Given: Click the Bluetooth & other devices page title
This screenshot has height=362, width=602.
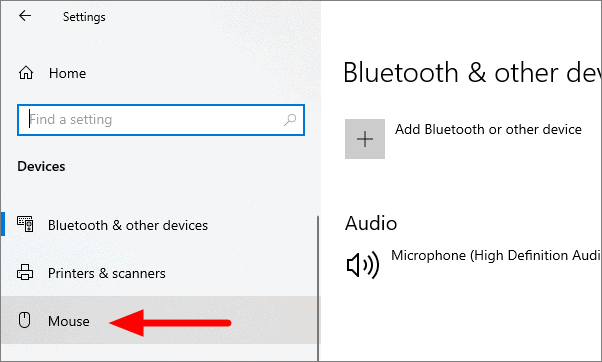Looking at the screenshot, I should 472,73.
